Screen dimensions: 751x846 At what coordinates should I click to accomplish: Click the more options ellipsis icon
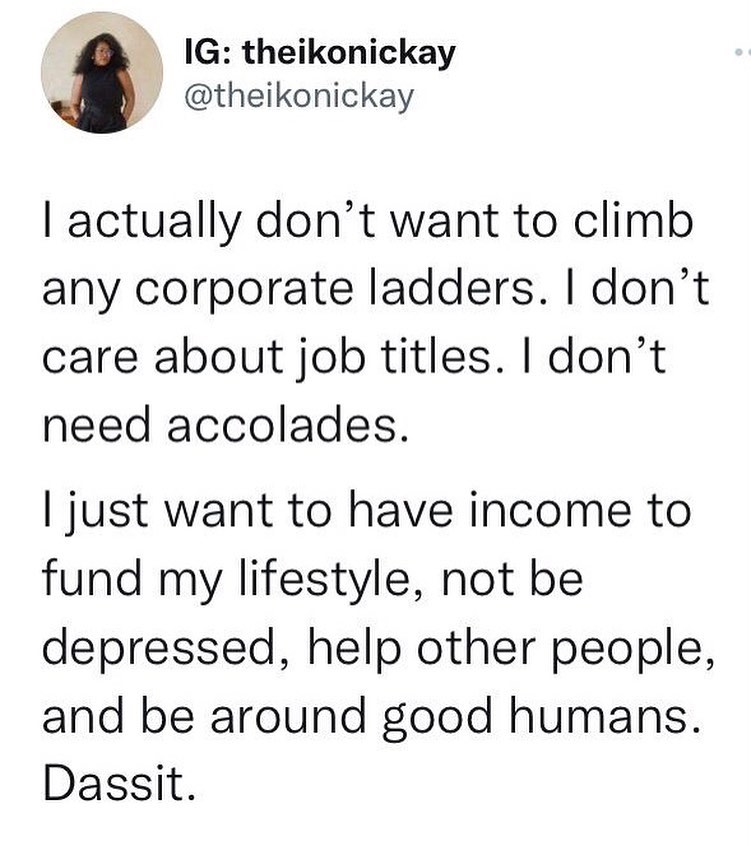point(740,49)
